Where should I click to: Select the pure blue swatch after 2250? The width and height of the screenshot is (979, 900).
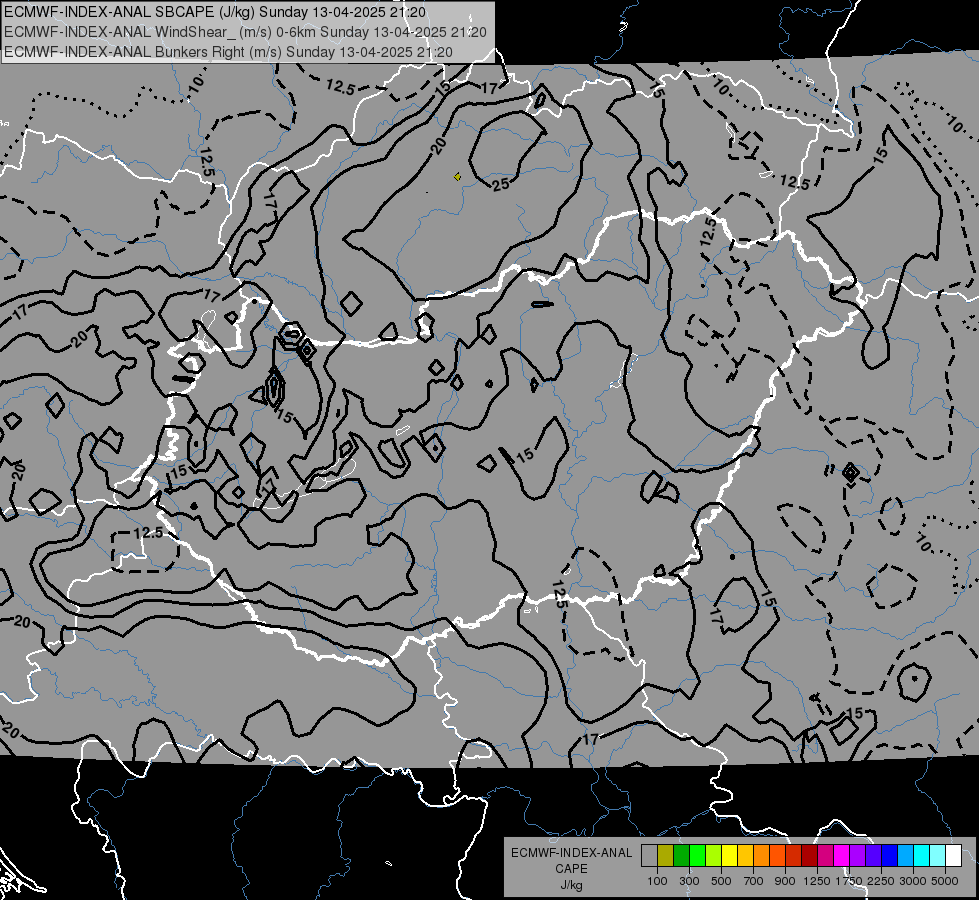point(890,855)
